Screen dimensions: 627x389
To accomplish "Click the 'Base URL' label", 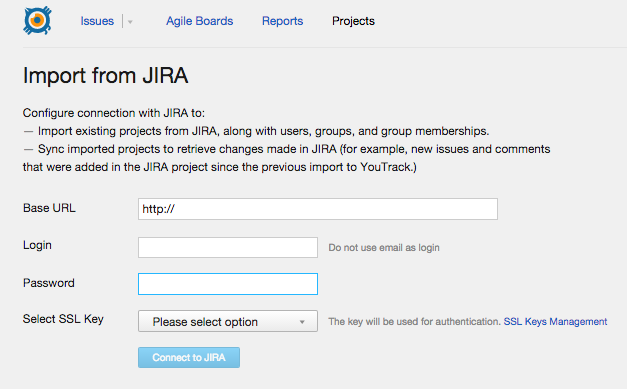I will point(49,208).
